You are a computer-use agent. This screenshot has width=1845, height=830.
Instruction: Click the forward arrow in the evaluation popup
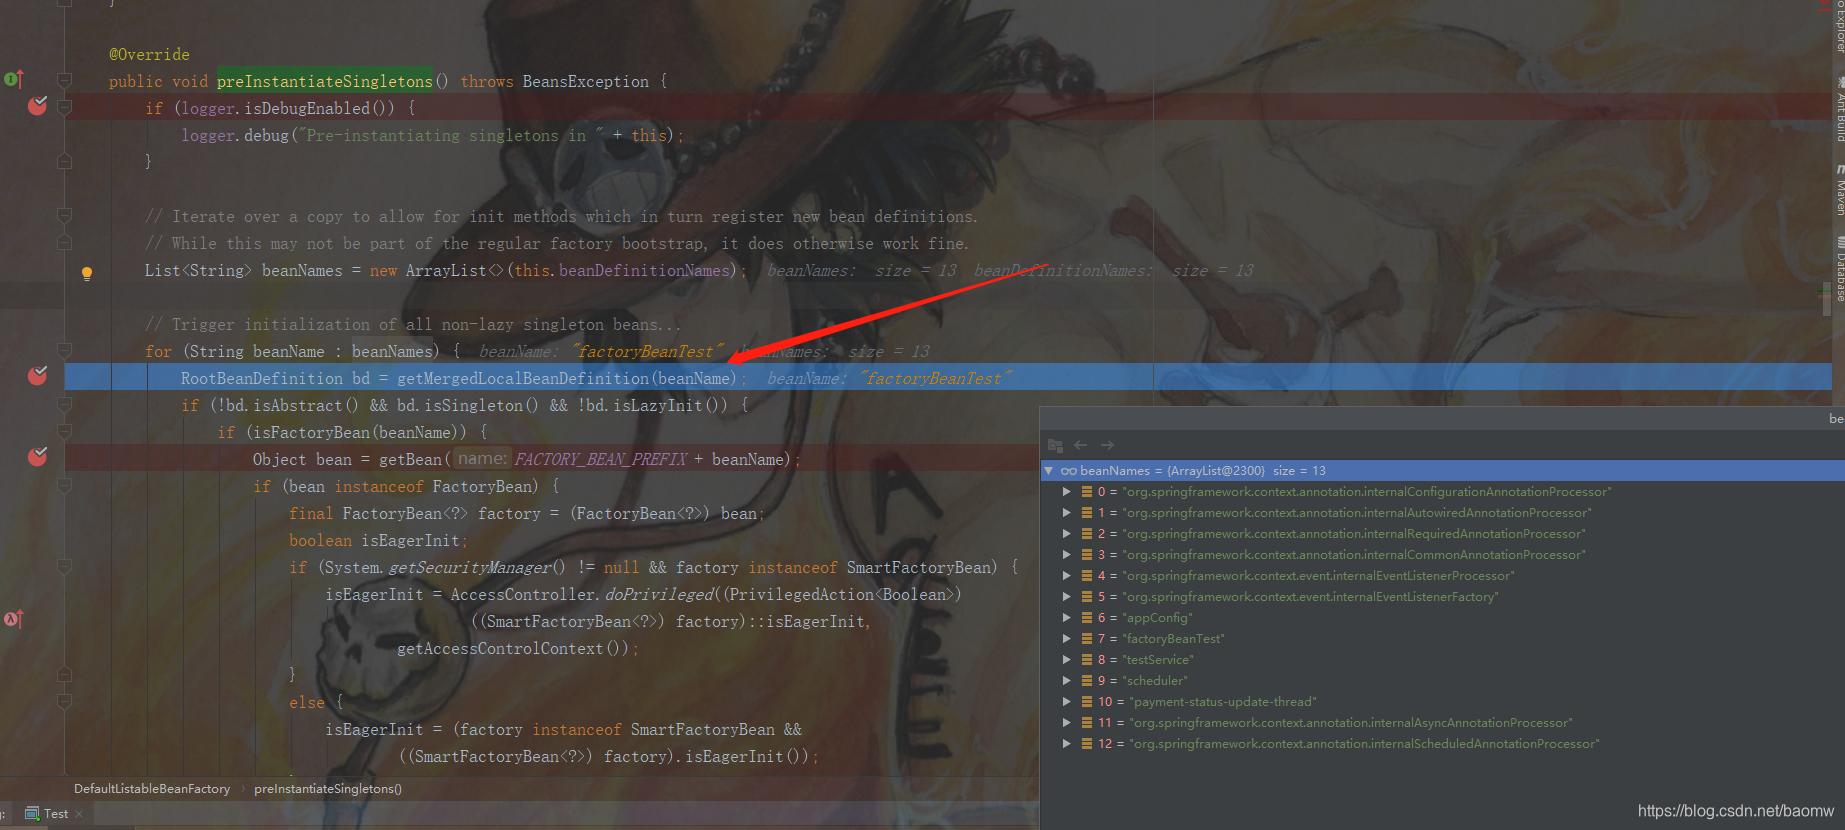coord(1107,445)
